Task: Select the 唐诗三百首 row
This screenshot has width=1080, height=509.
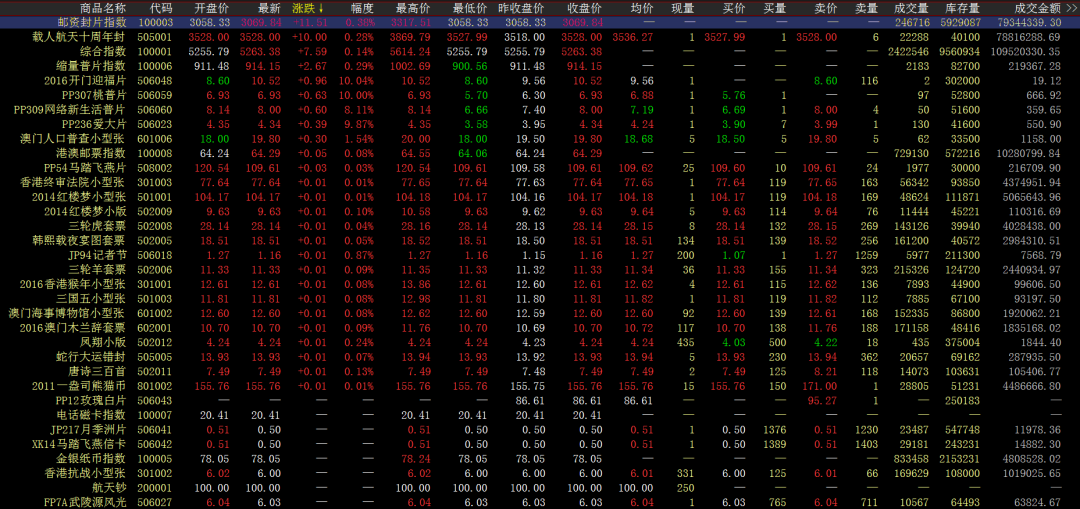Action: click(x=540, y=371)
